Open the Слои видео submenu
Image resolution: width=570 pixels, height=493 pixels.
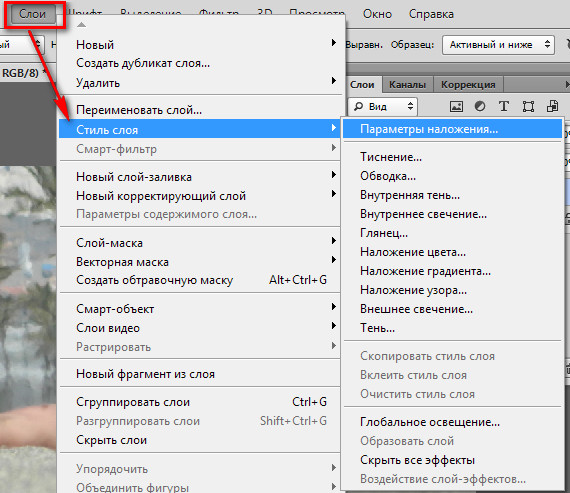[x=200, y=328]
